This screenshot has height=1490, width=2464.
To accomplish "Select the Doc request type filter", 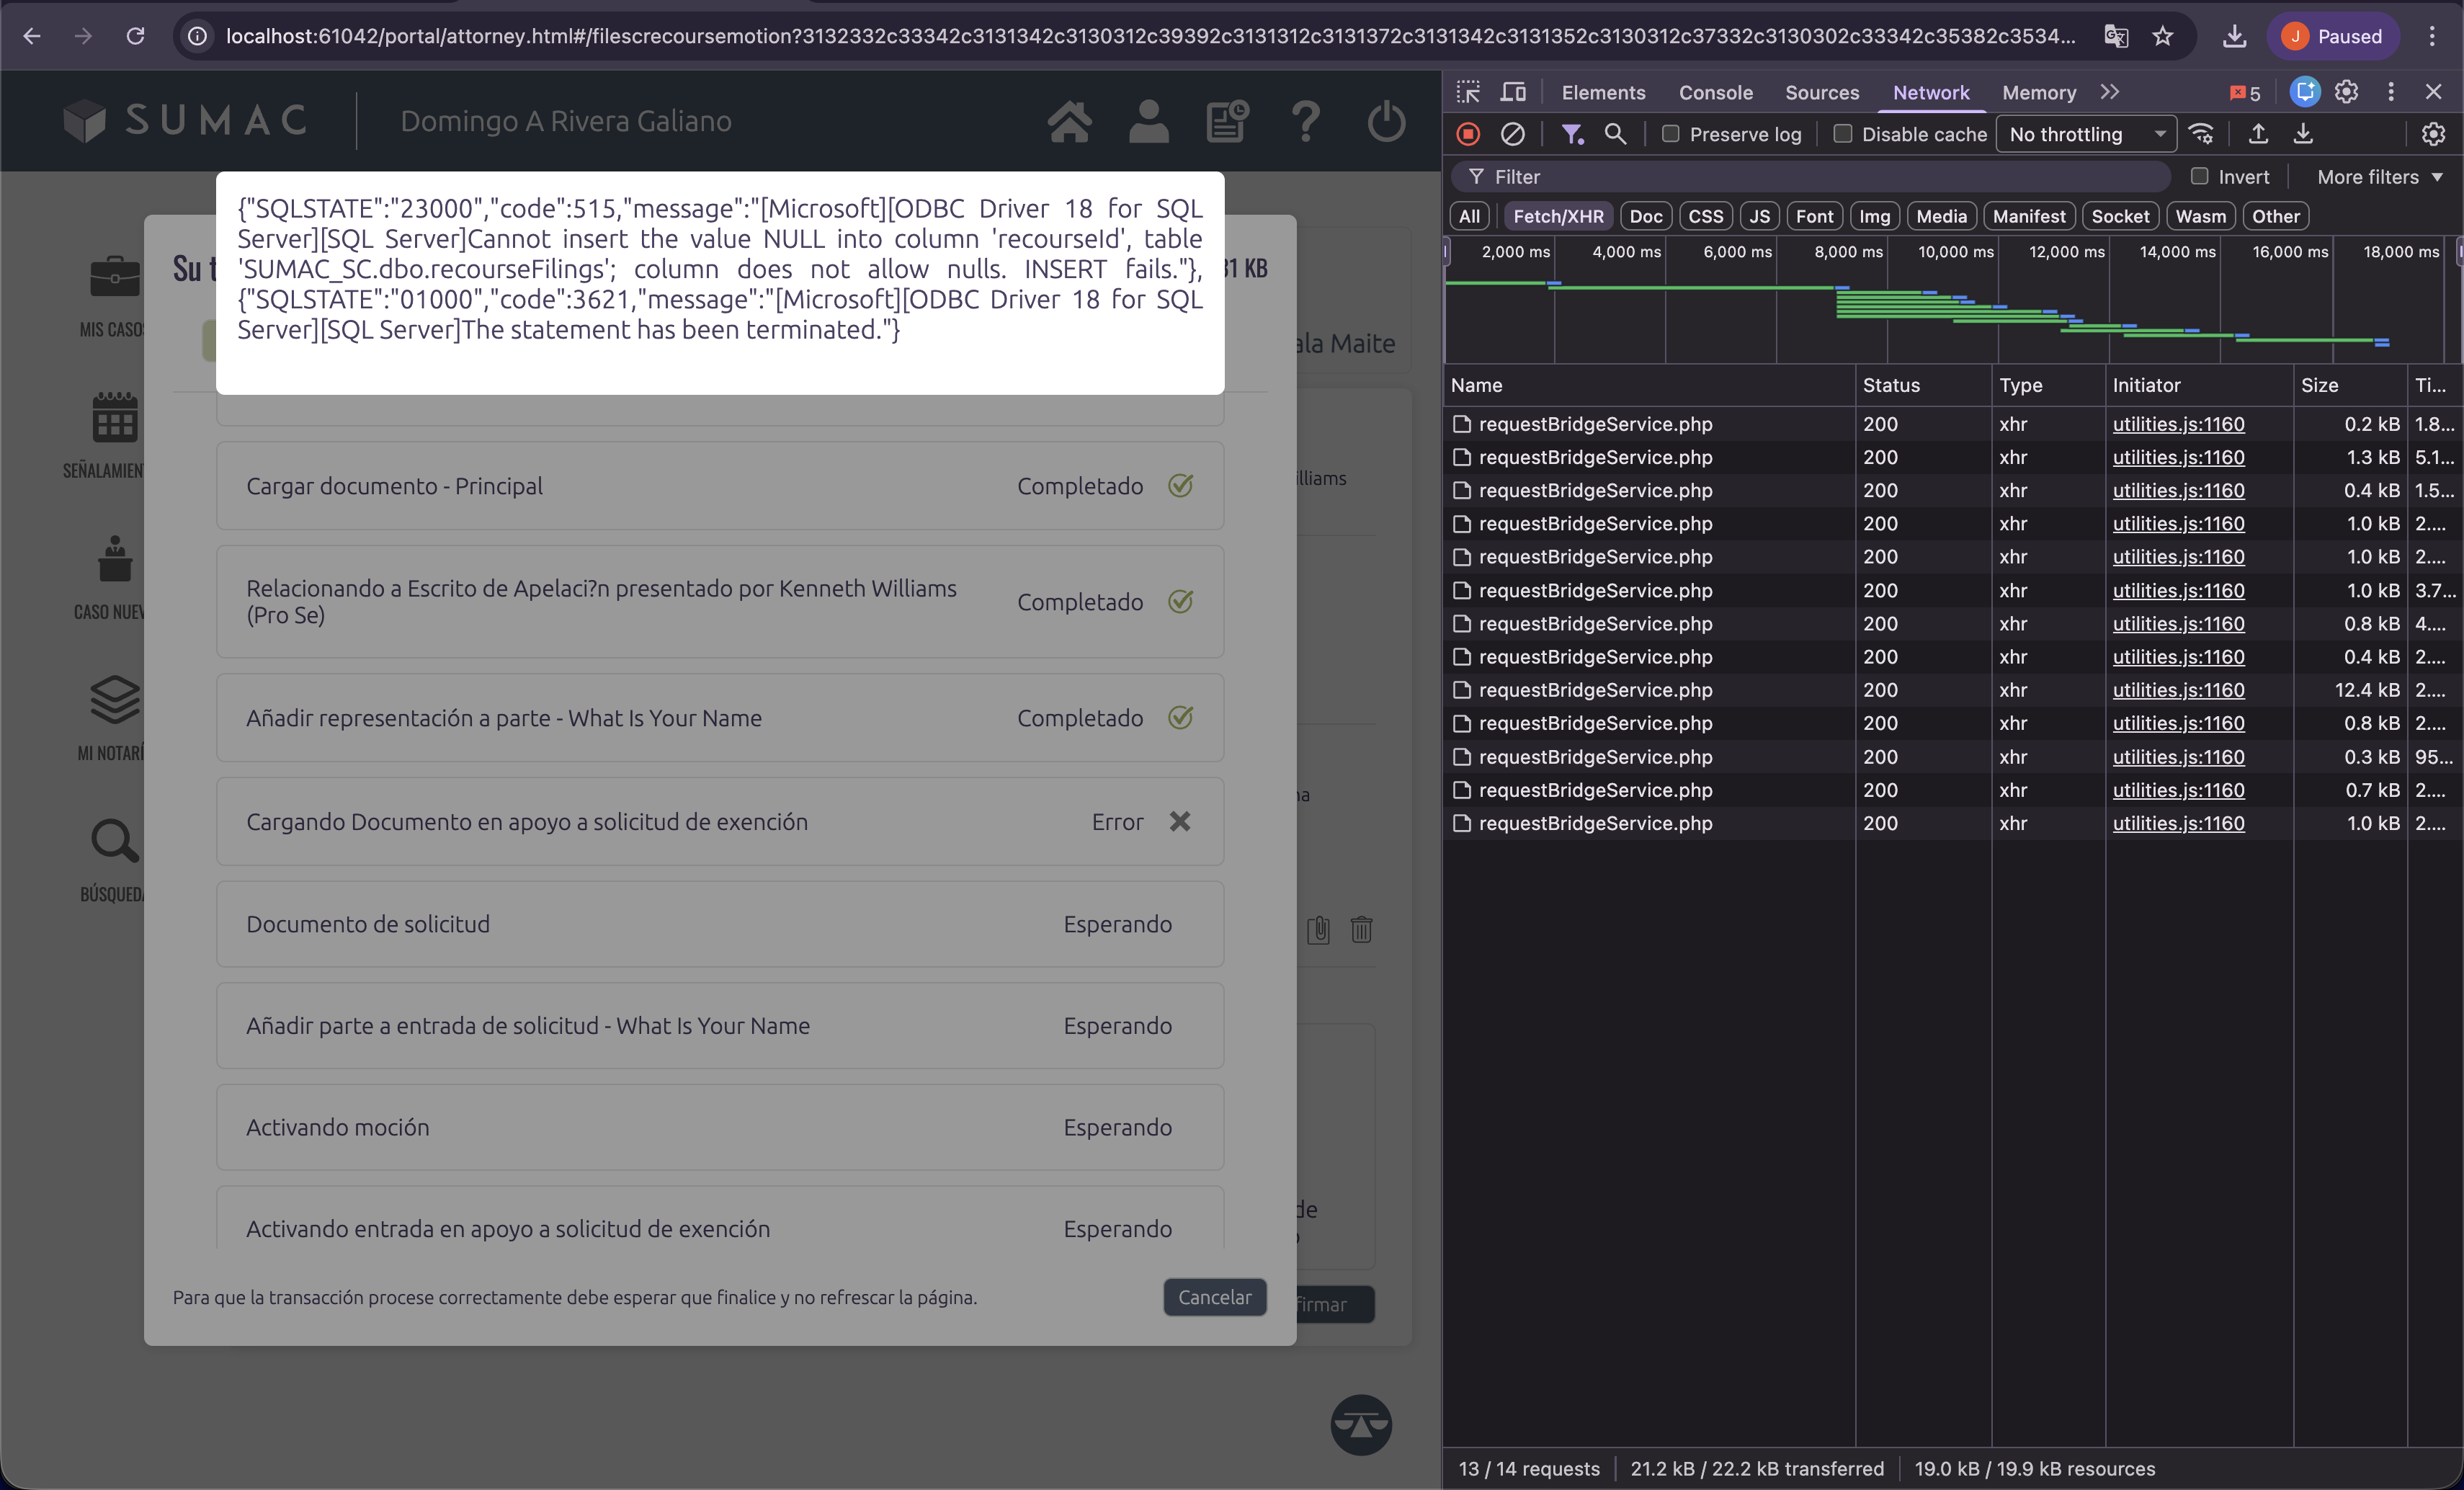I will (x=1645, y=216).
